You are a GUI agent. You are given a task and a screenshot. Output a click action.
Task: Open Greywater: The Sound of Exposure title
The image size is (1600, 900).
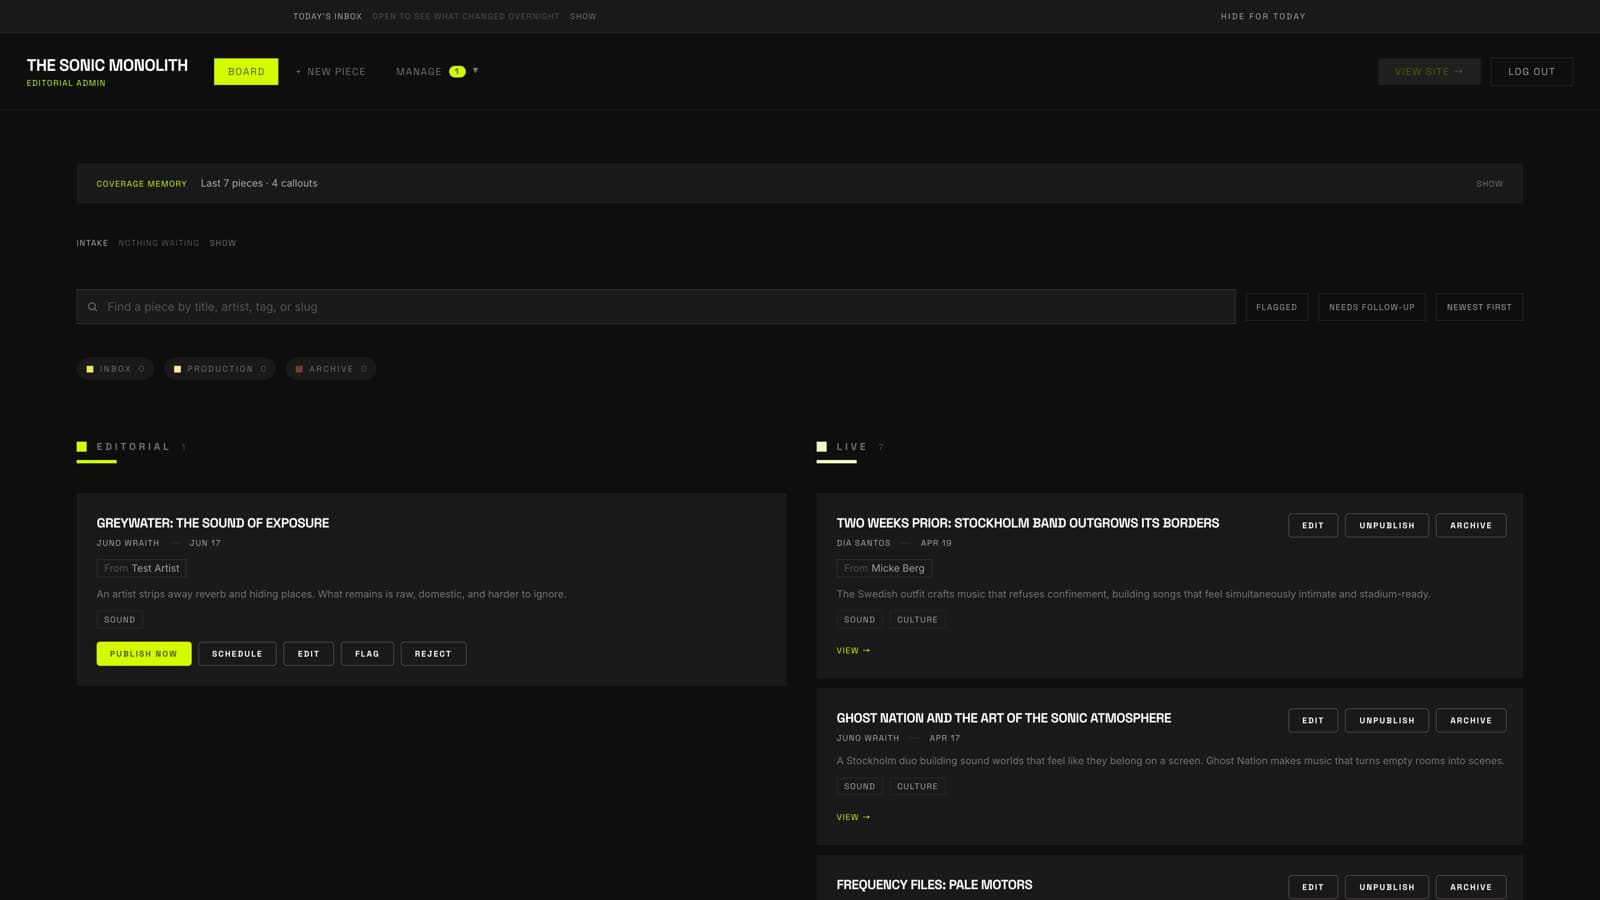pos(213,523)
